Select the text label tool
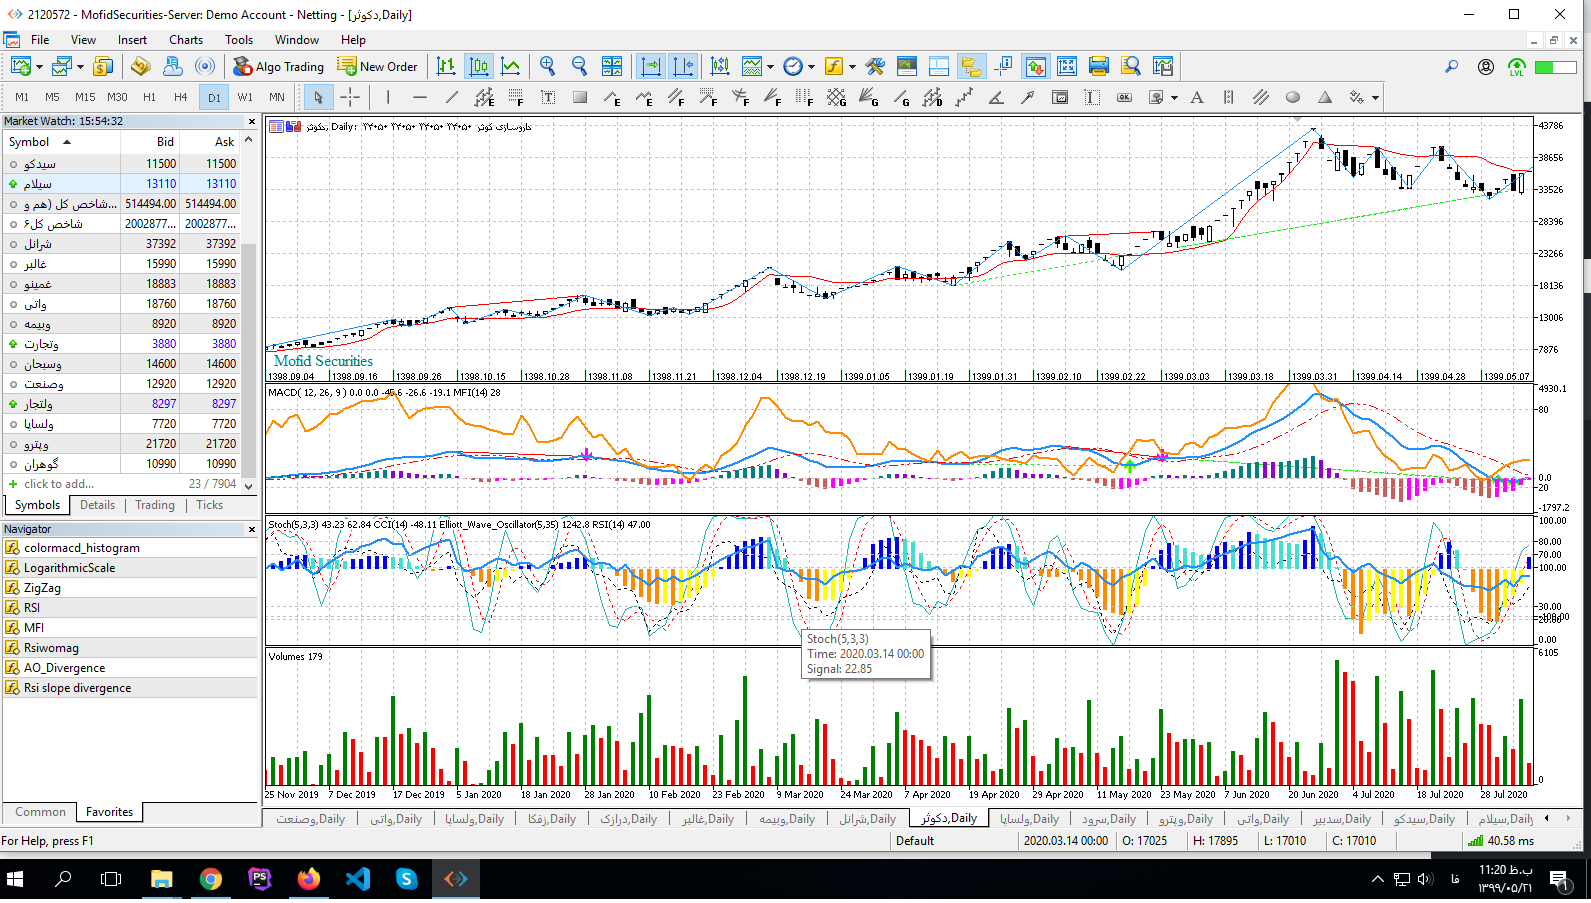This screenshot has width=1591, height=903. (548, 97)
